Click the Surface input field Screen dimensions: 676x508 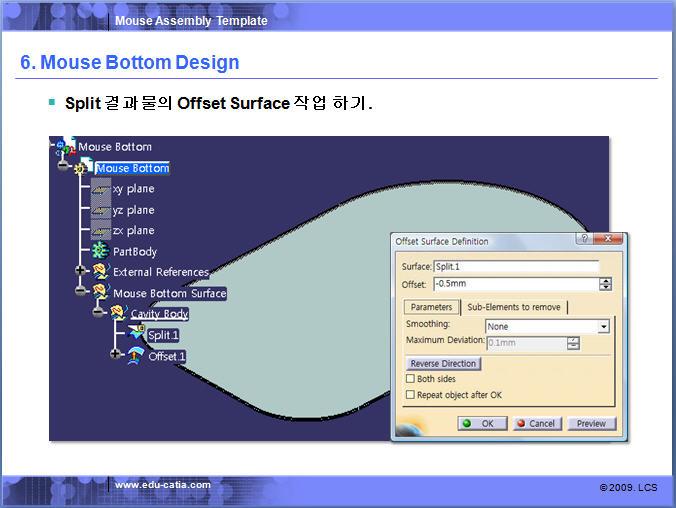(x=515, y=267)
